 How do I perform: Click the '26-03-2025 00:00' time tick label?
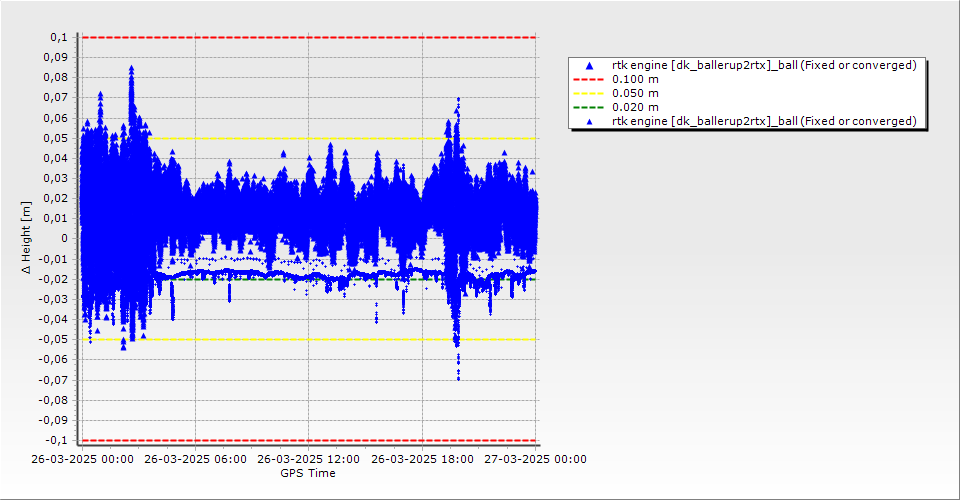click(83, 459)
